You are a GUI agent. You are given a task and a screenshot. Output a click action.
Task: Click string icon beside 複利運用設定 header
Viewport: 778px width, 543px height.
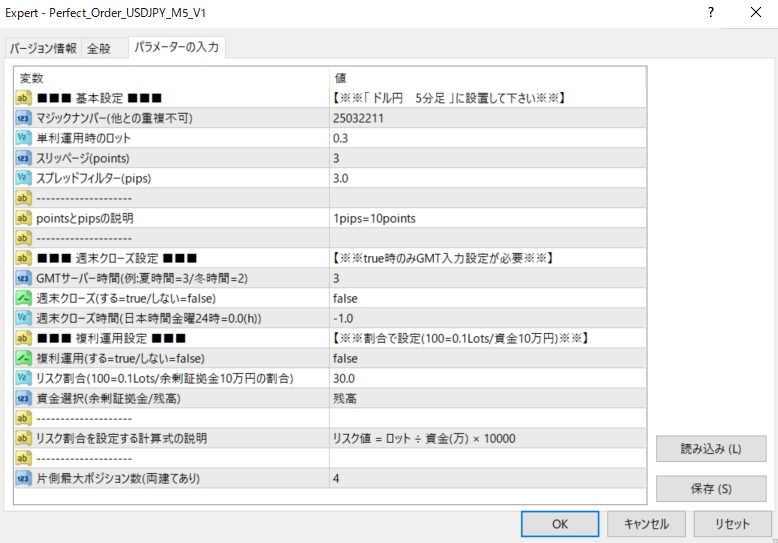click(23, 338)
